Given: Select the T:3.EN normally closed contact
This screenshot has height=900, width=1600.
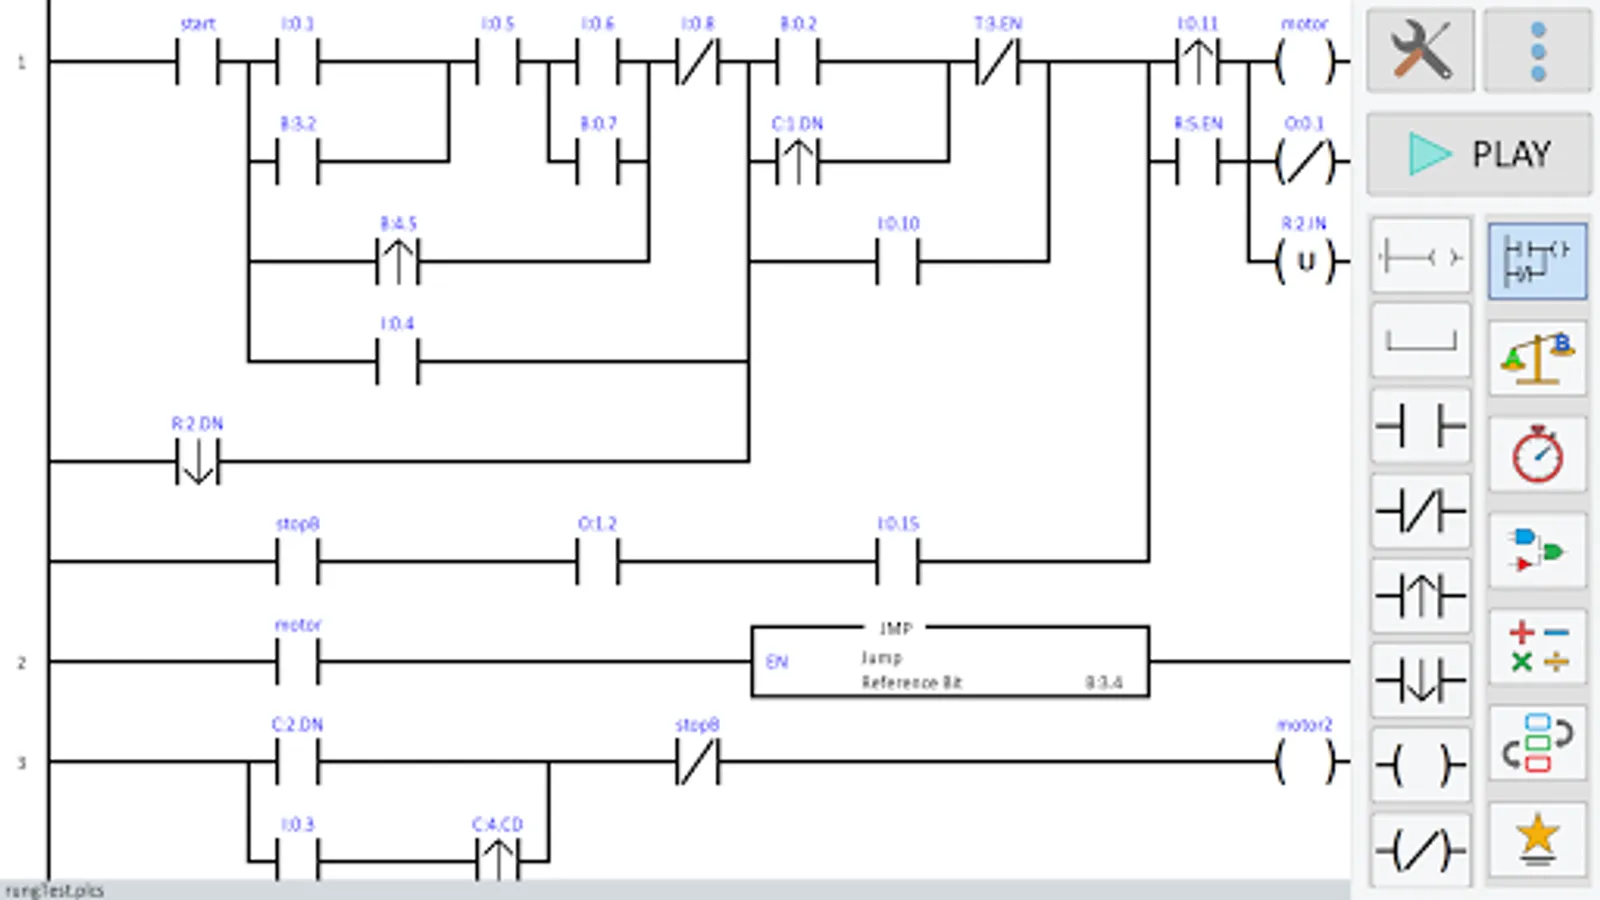Looking at the screenshot, I should [998, 62].
